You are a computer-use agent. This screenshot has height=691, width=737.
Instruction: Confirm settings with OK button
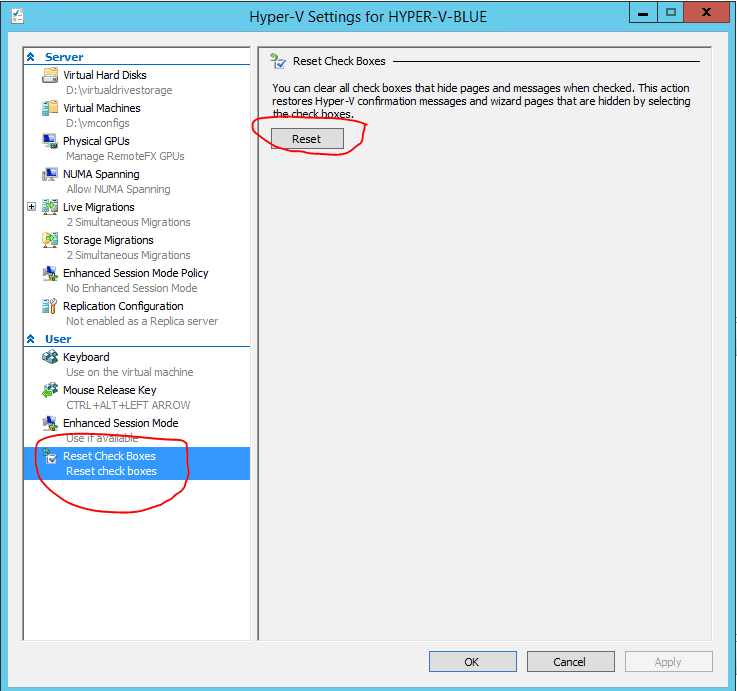(472, 662)
